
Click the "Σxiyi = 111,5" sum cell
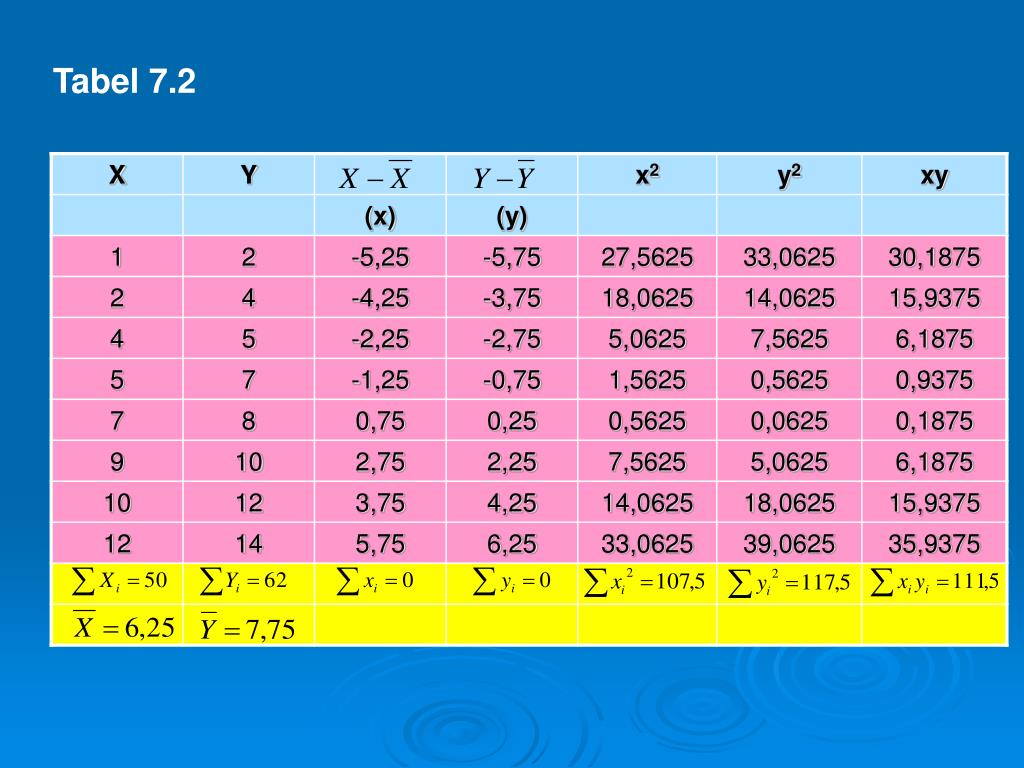pos(935,582)
